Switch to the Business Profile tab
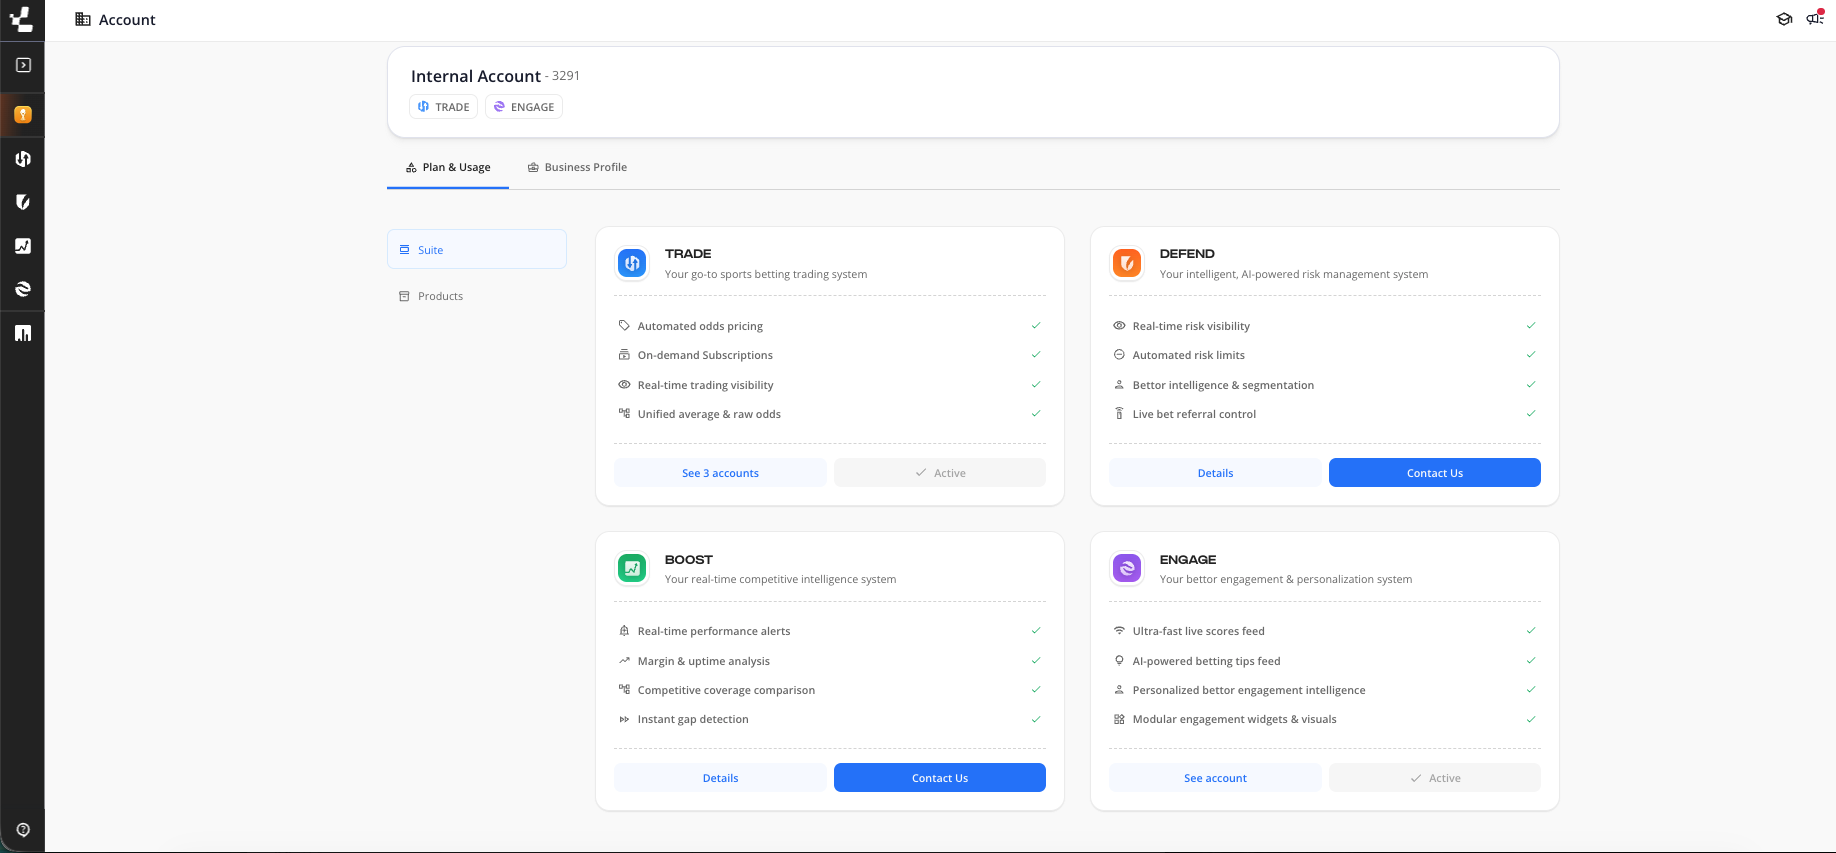Viewport: 1836px width, 853px height. click(577, 167)
